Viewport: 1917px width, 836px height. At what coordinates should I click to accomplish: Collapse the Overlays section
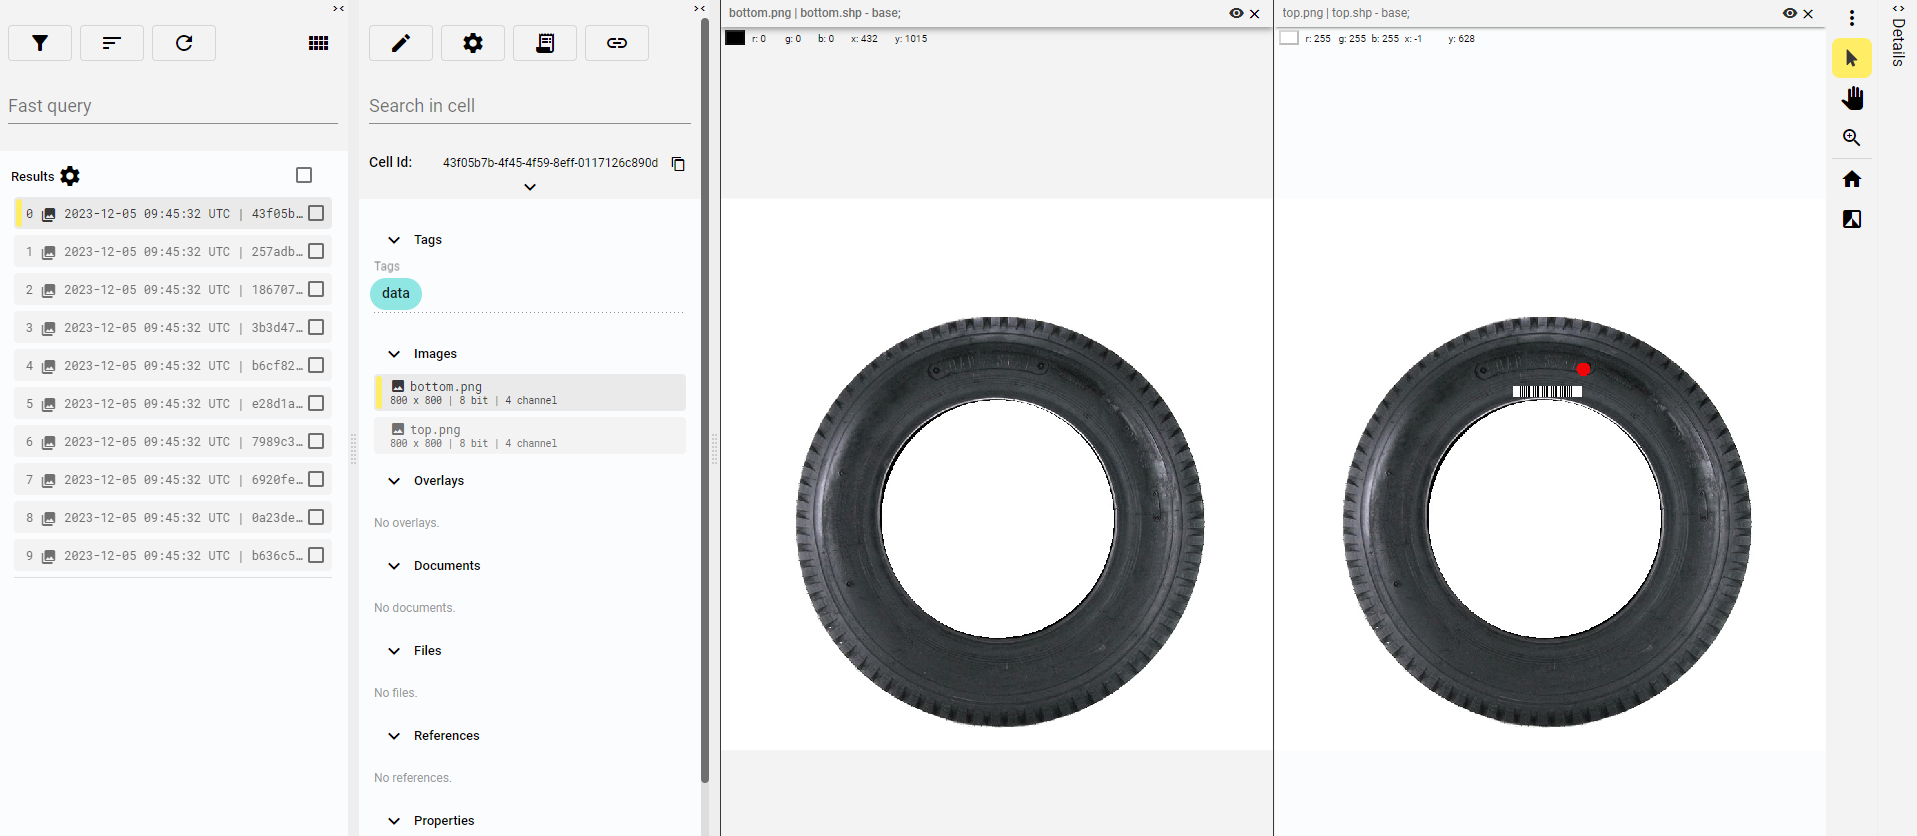pos(394,481)
